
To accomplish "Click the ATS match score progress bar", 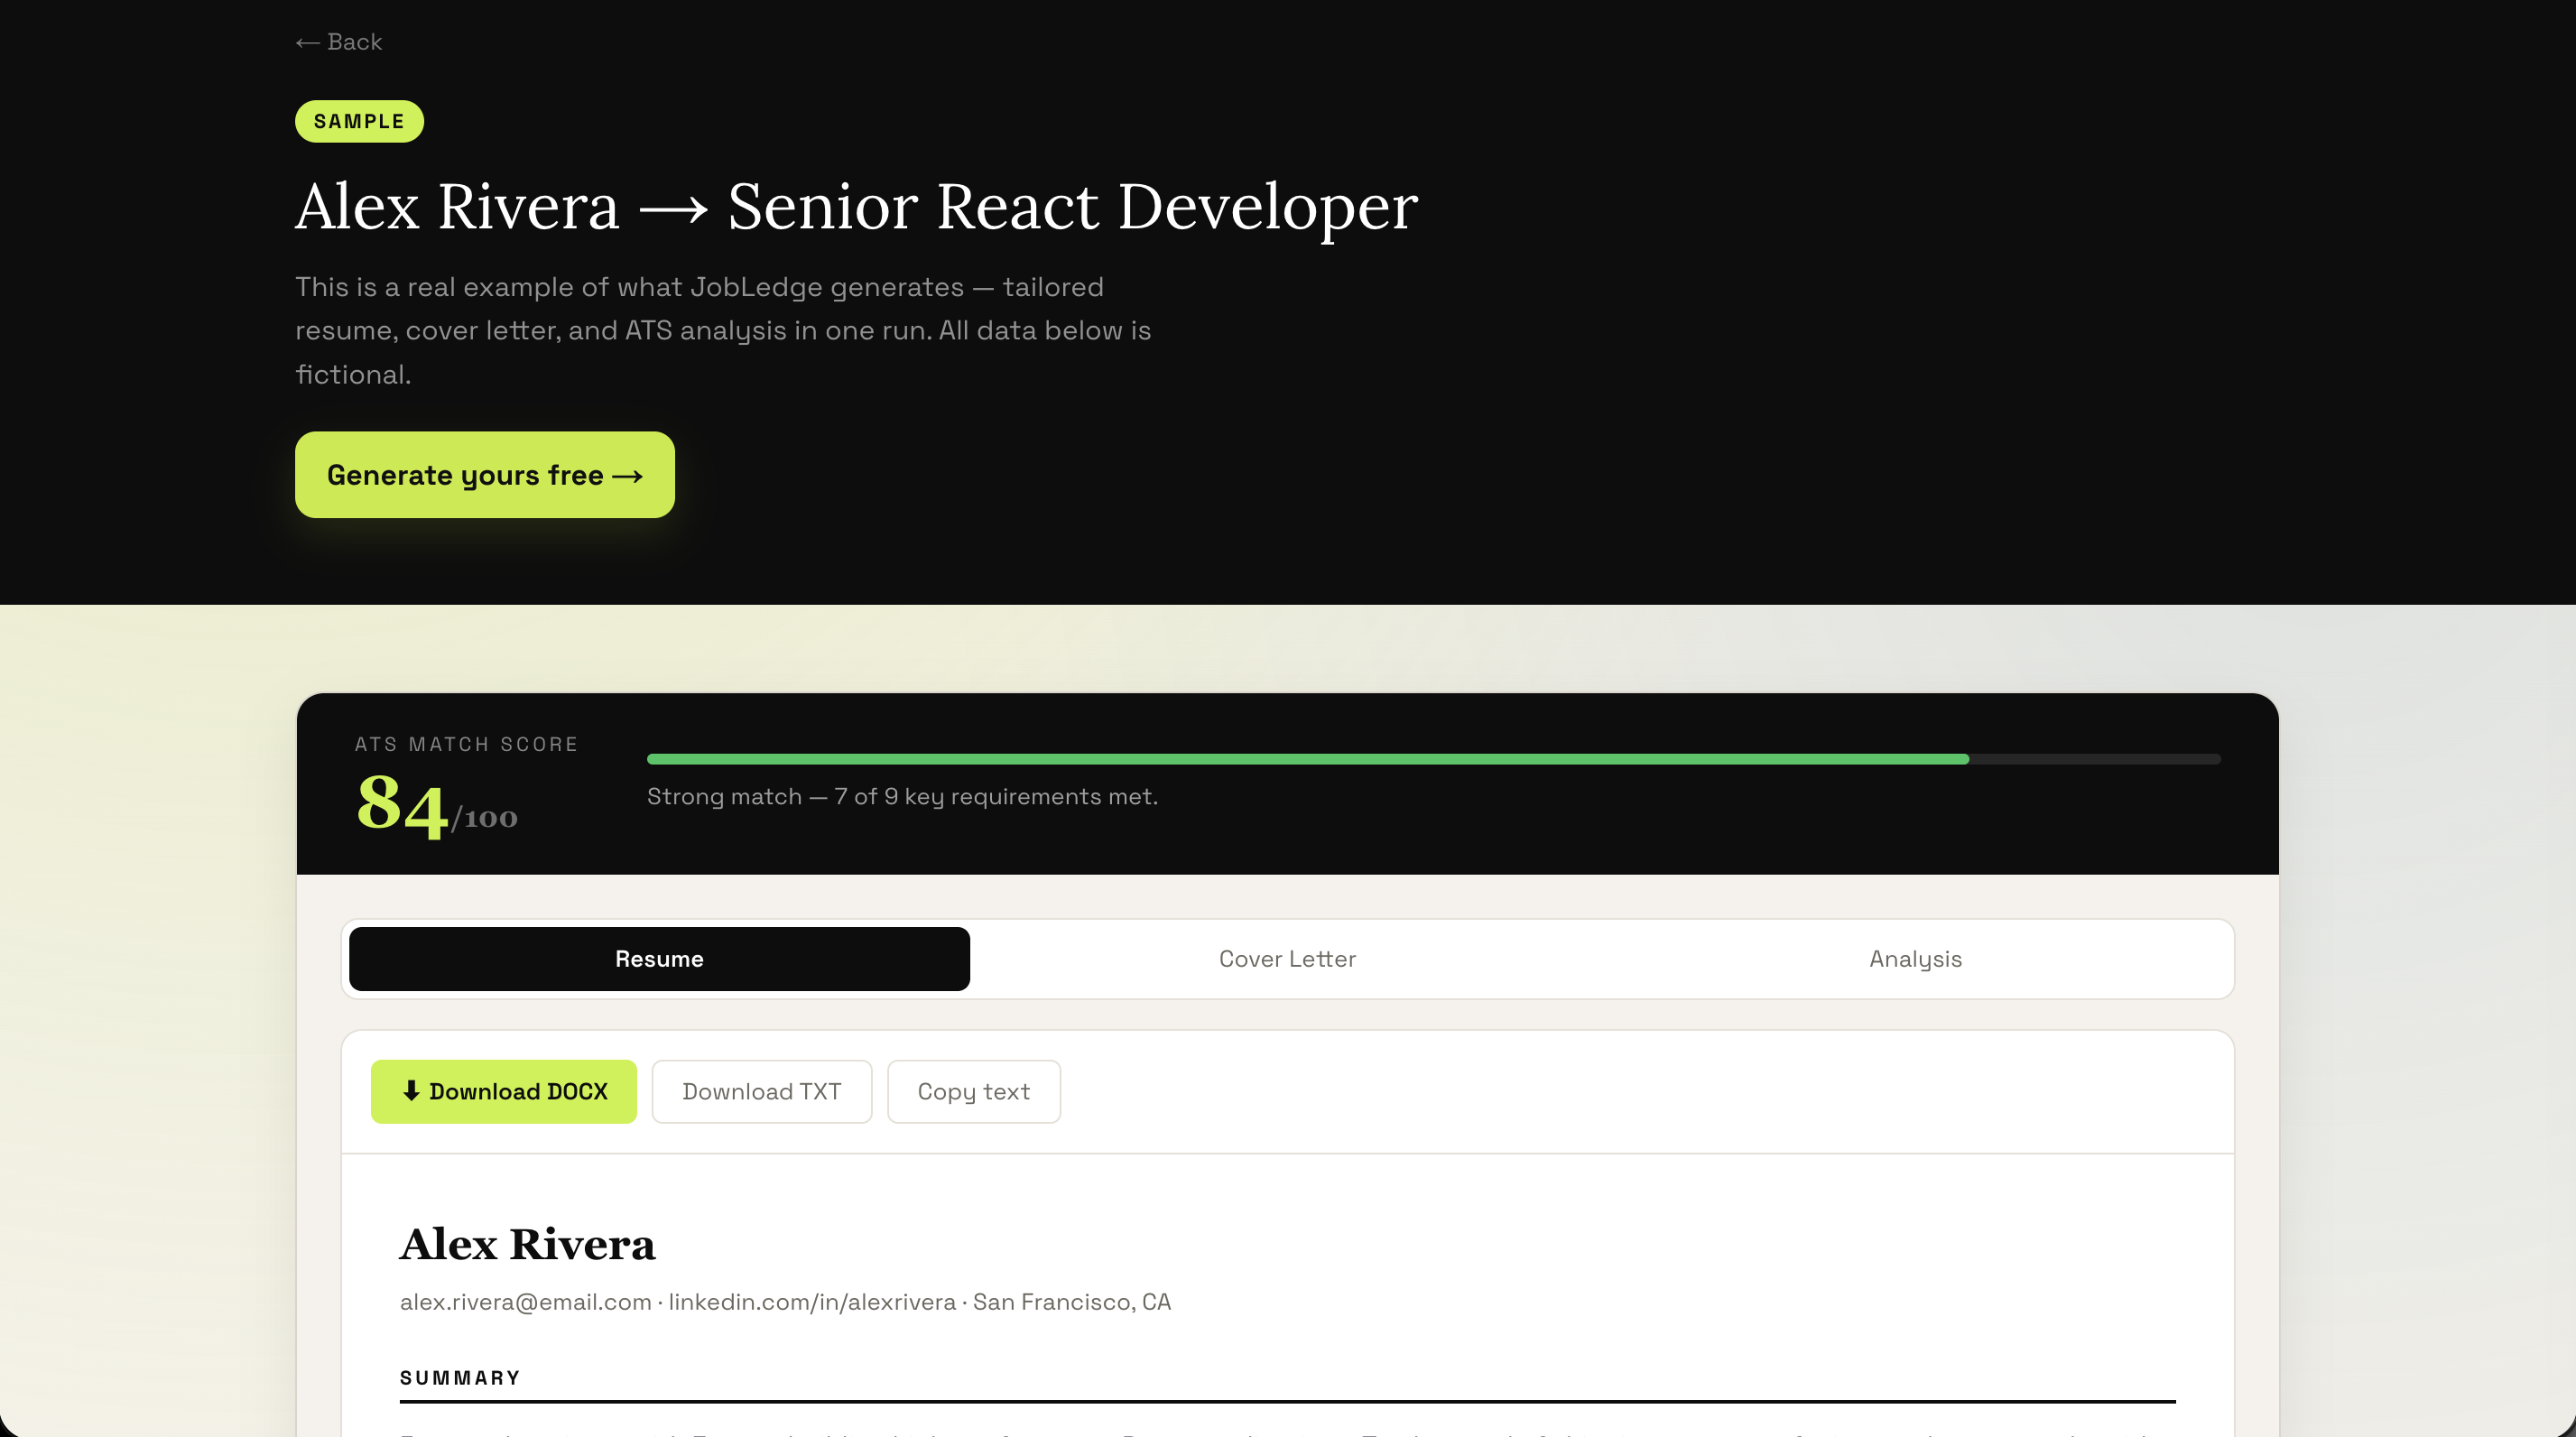I will tap(1433, 759).
